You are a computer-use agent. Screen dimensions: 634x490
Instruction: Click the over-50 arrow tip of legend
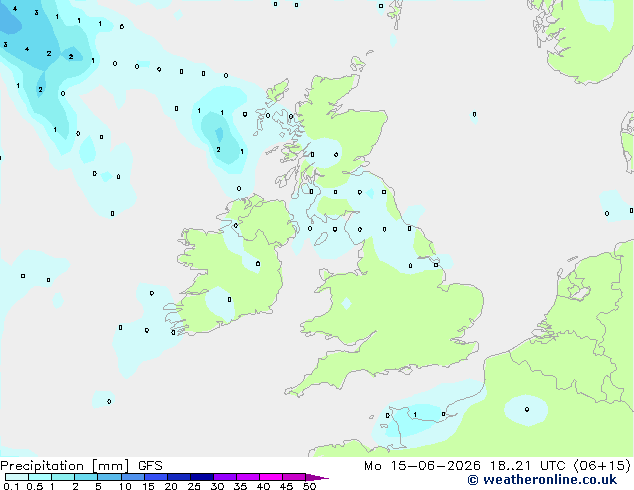tap(317, 477)
